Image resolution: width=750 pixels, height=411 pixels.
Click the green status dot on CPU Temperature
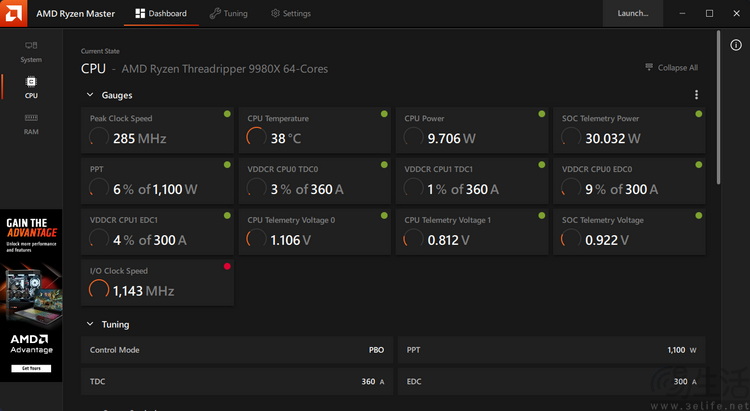click(384, 114)
